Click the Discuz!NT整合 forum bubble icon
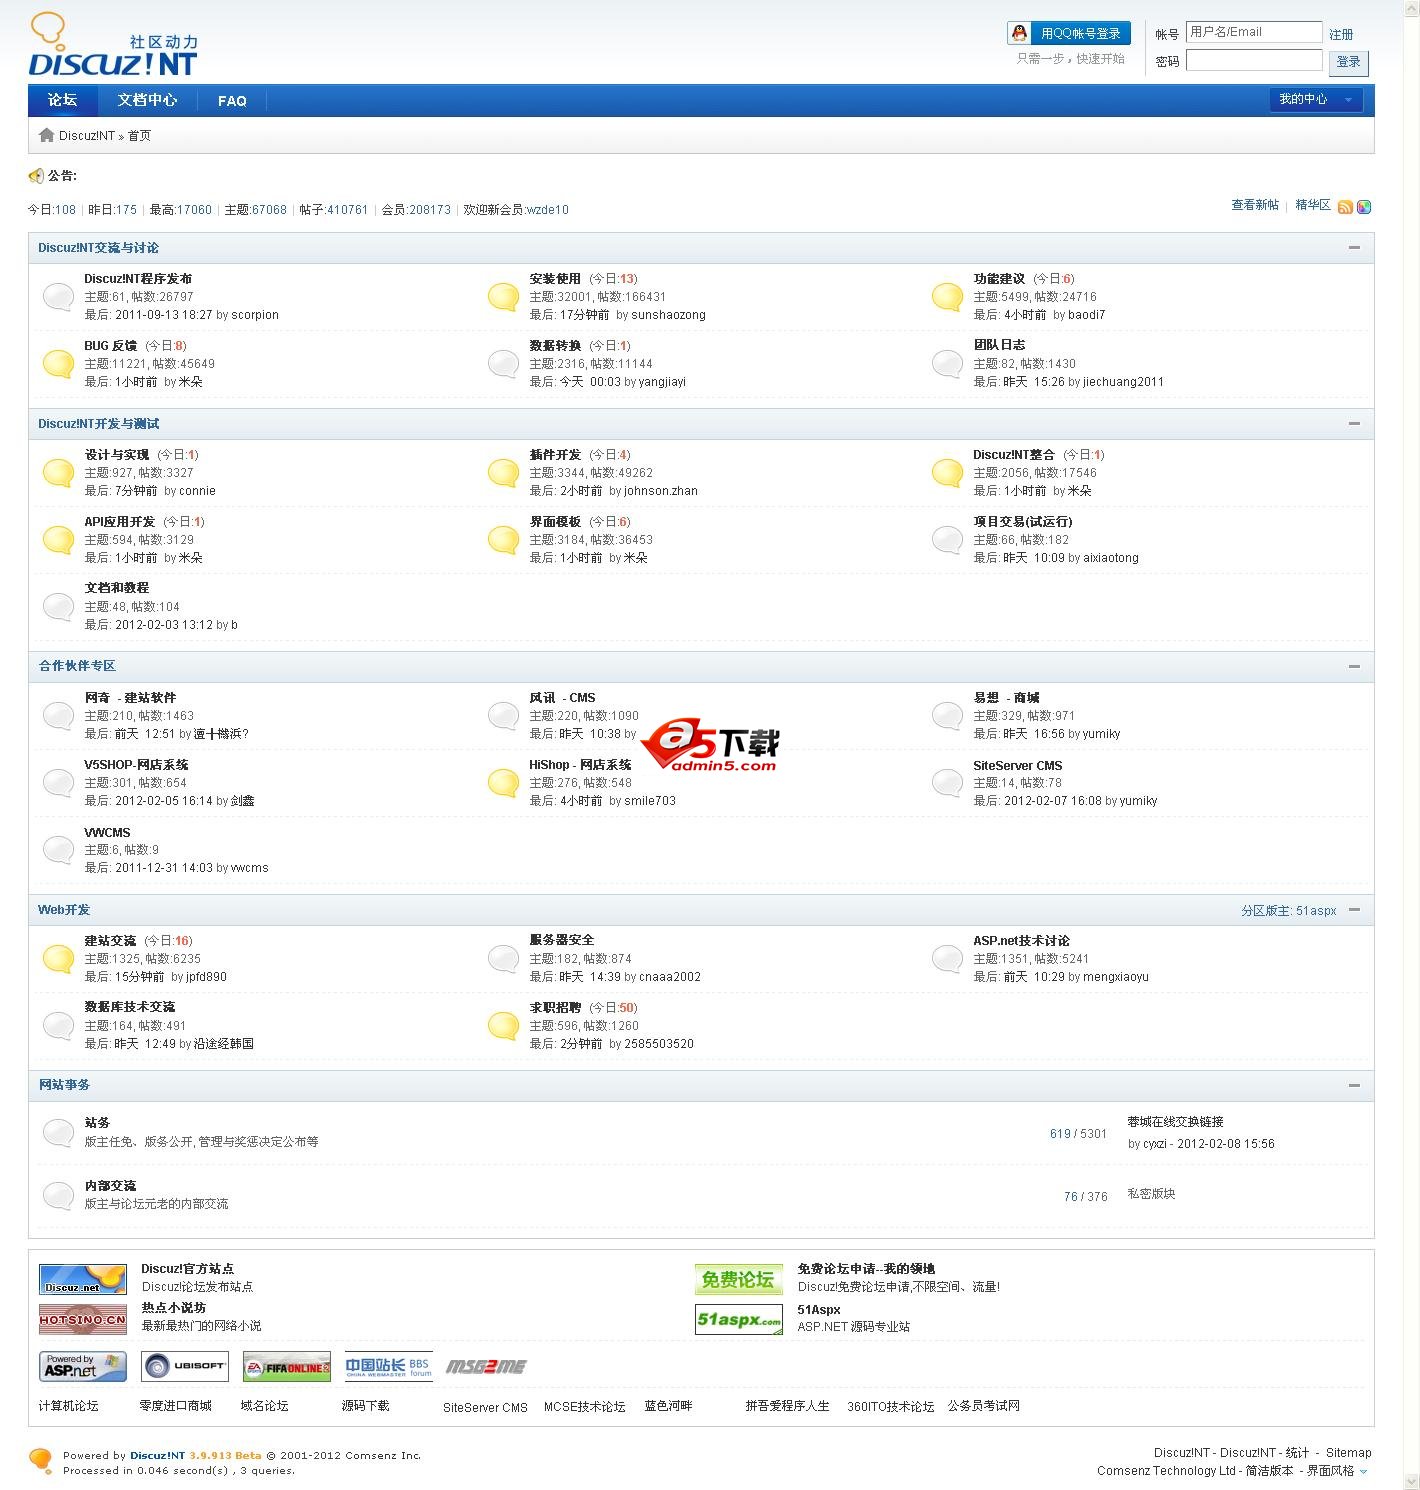This screenshot has width=1420, height=1490. point(947,472)
